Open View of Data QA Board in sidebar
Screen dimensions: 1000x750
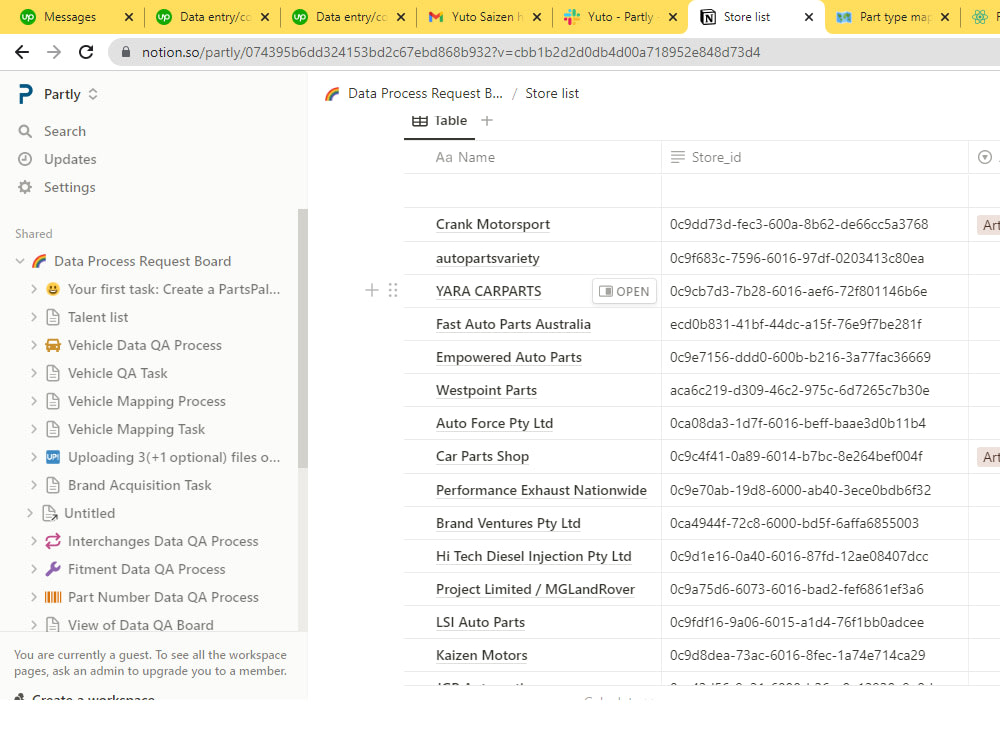[x=141, y=625]
